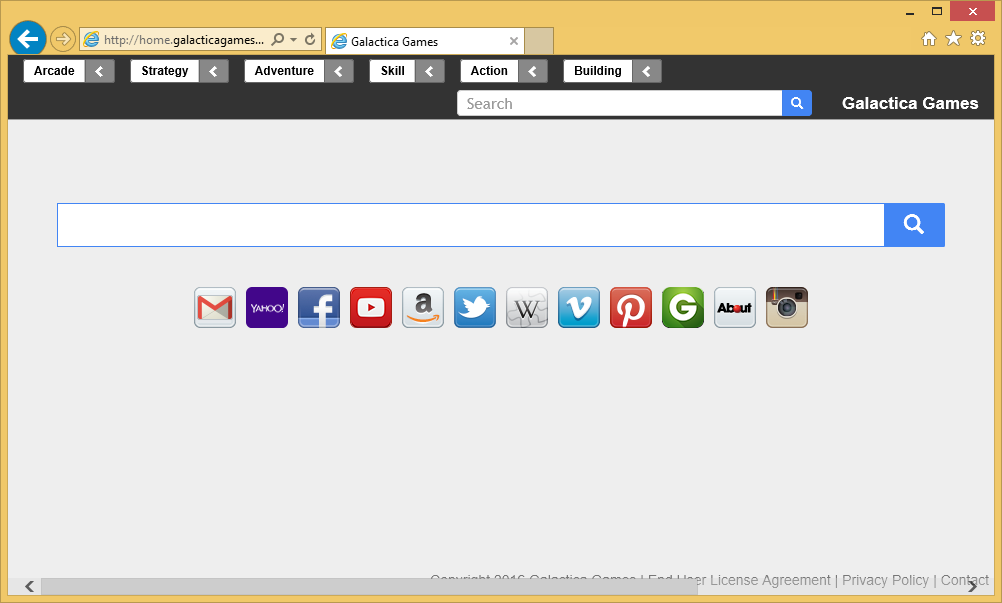Expand the Building category arrow

(x=646, y=71)
